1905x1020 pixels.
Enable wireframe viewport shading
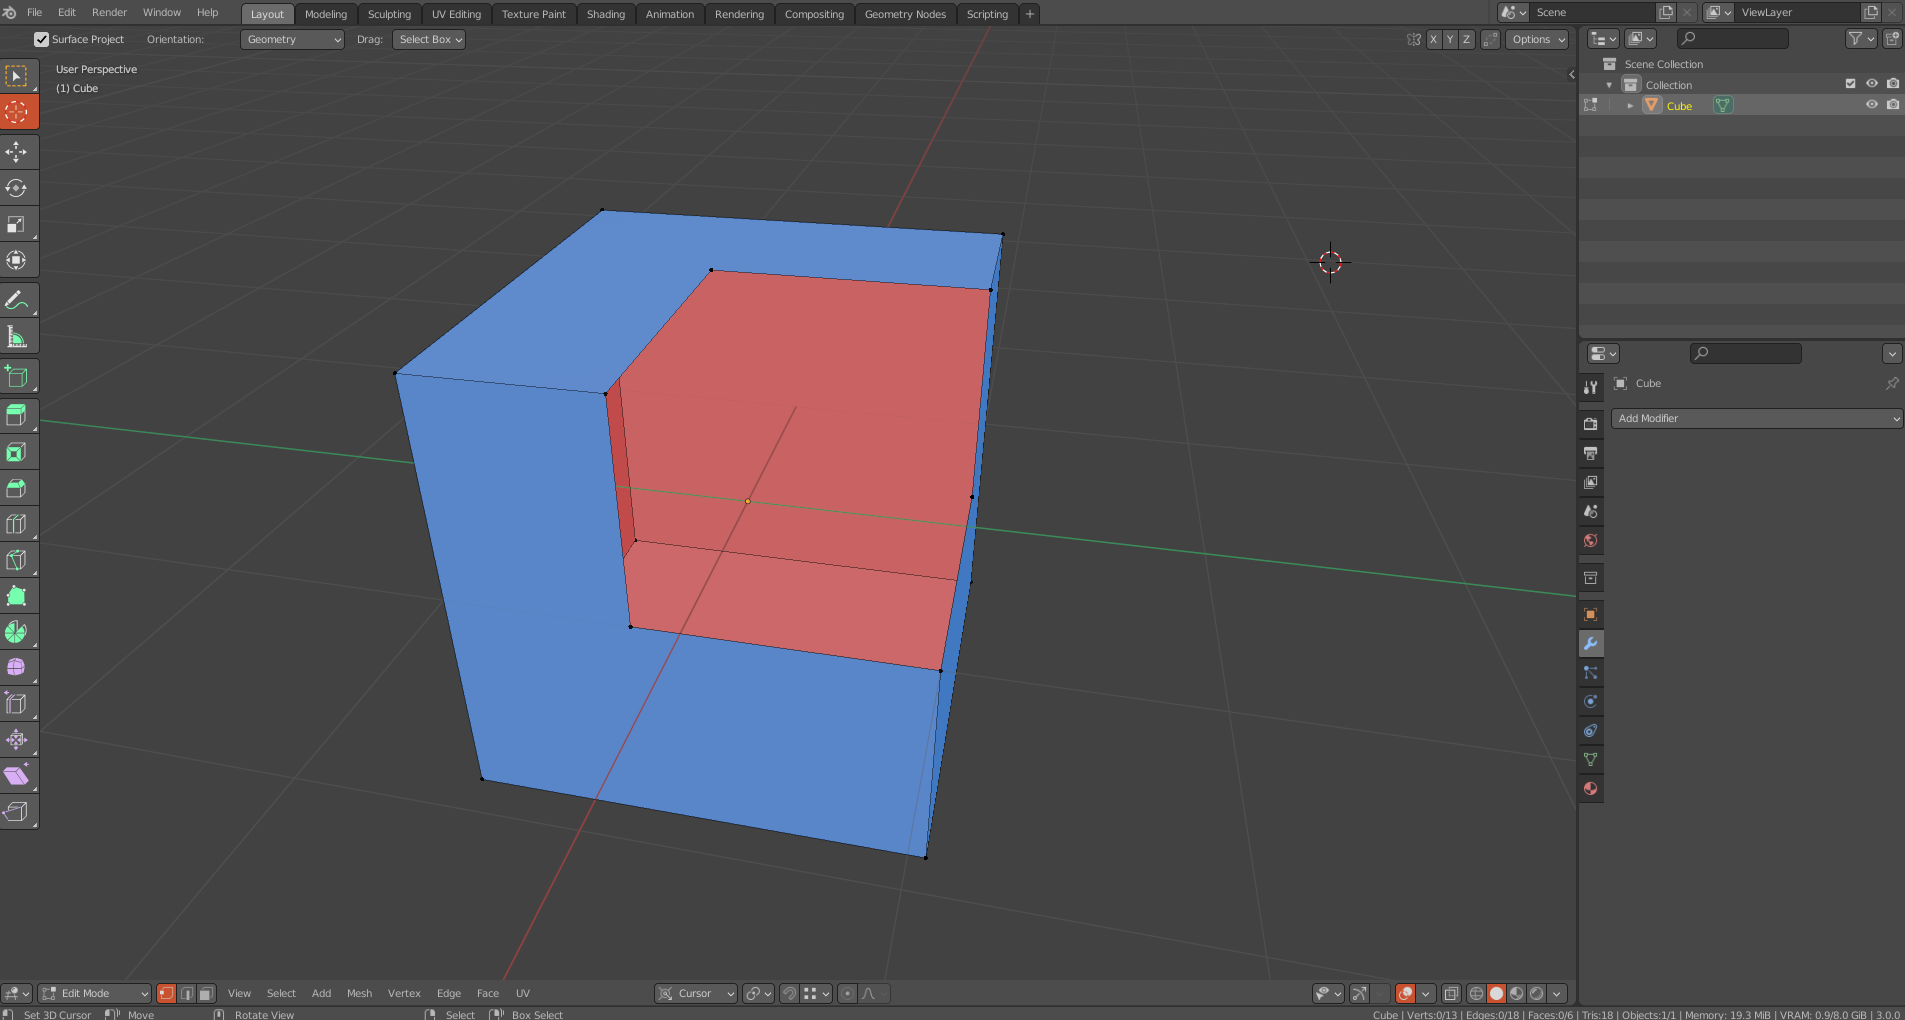tap(1476, 993)
